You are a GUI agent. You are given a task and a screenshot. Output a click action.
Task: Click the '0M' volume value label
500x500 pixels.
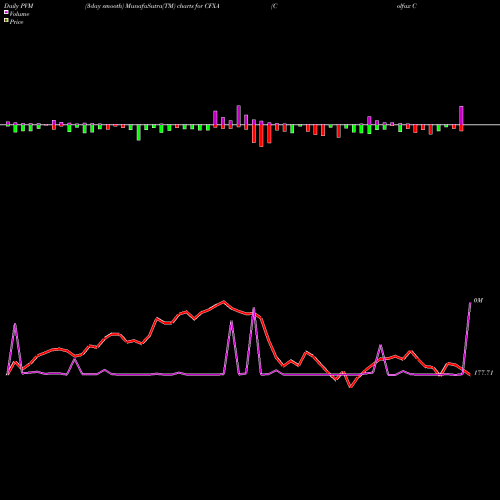[x=478, y=301]
